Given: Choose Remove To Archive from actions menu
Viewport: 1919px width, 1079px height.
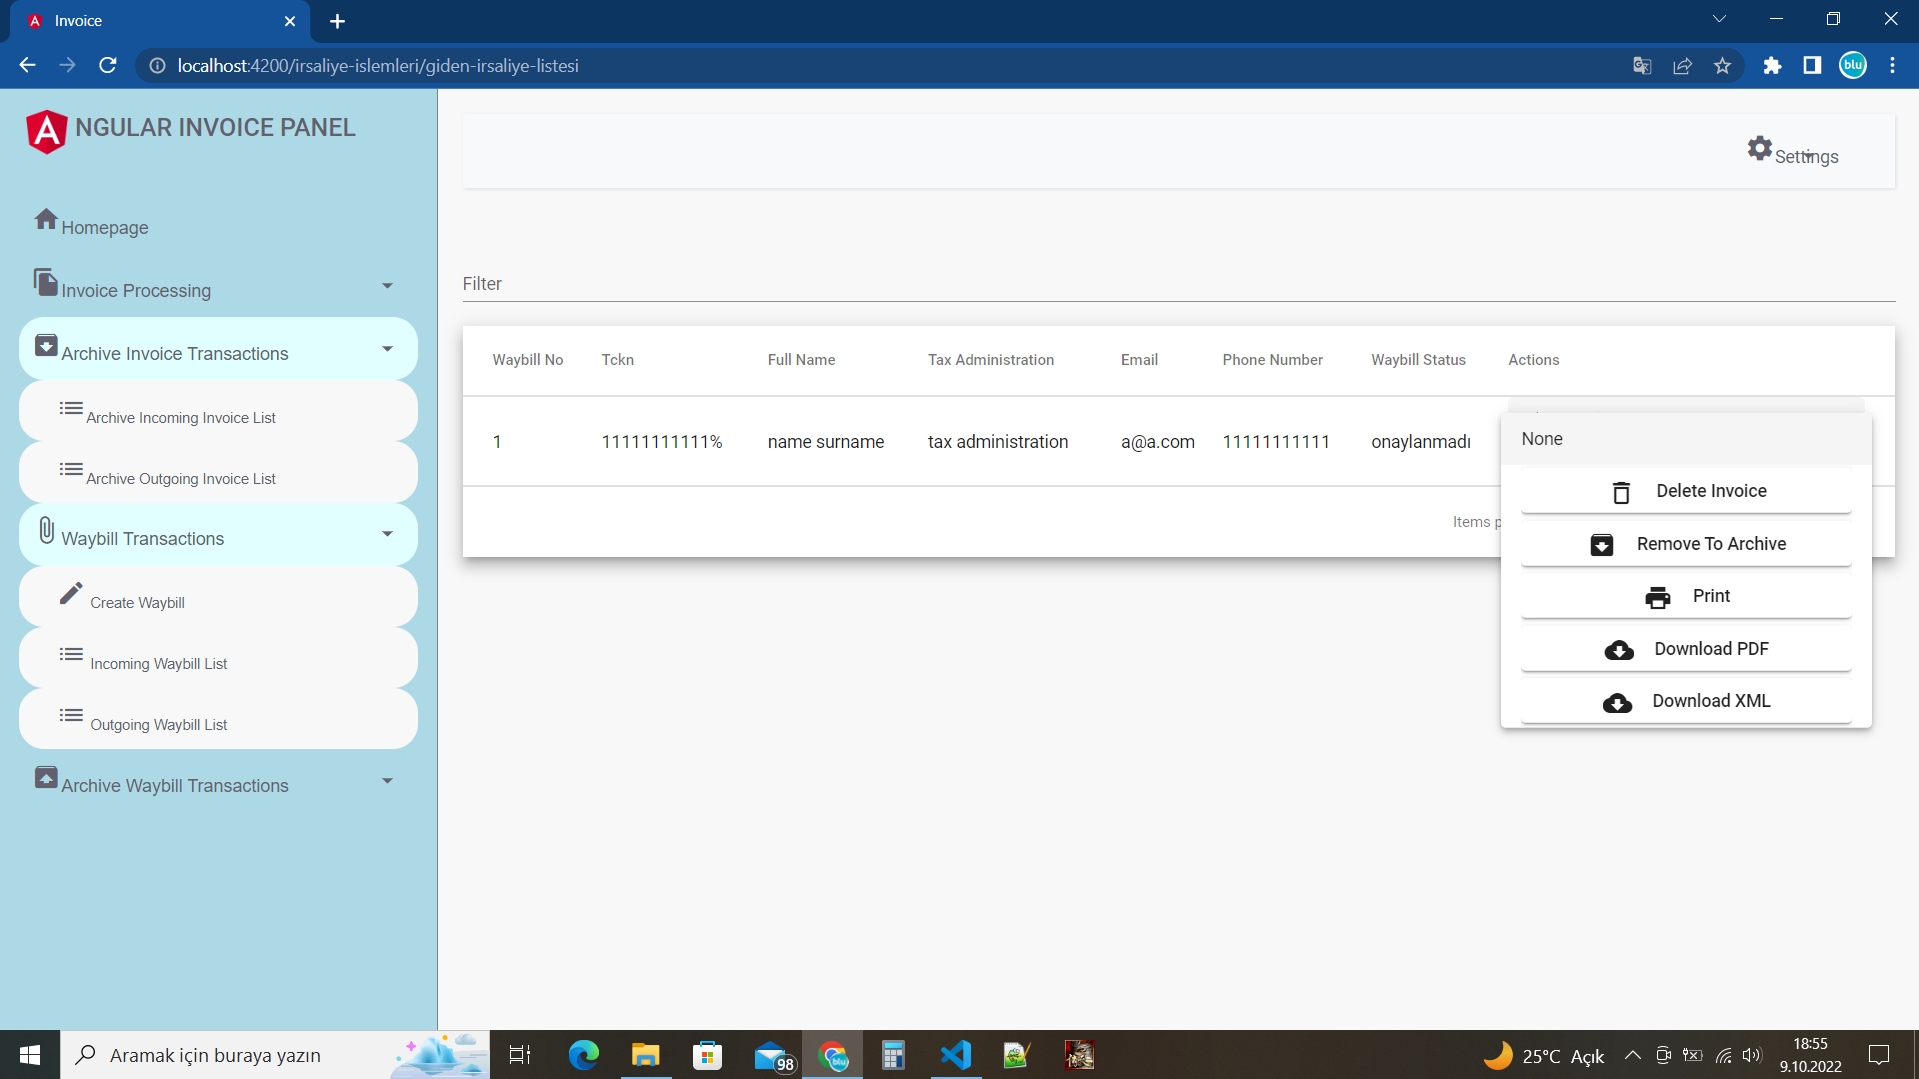Looking at the screenshot, I should (1686, 544).
